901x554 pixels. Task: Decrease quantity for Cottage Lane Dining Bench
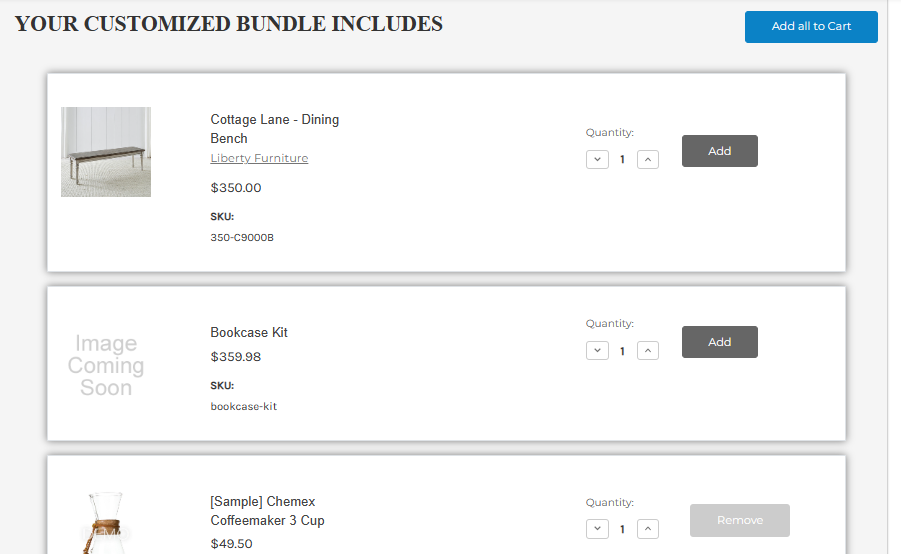[597, 159]
